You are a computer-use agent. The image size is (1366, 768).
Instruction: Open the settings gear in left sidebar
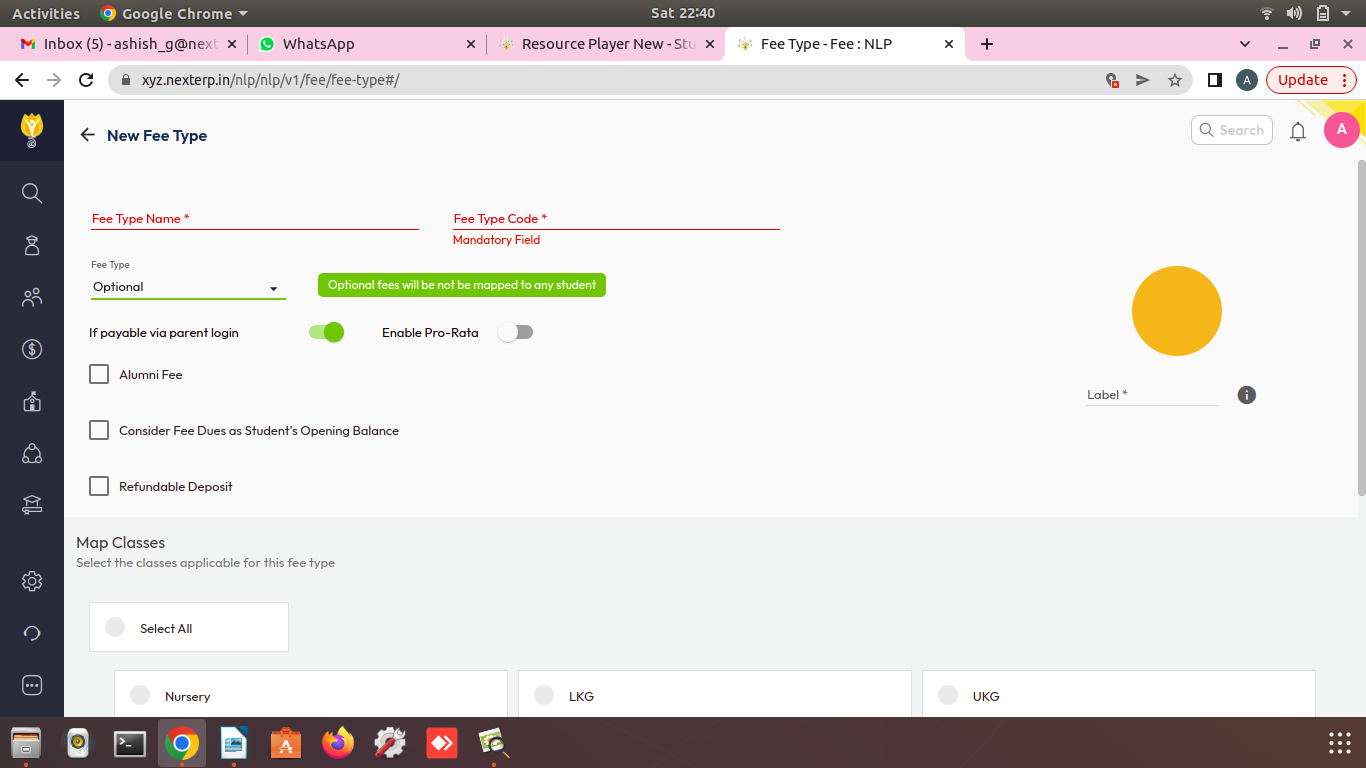32,581
